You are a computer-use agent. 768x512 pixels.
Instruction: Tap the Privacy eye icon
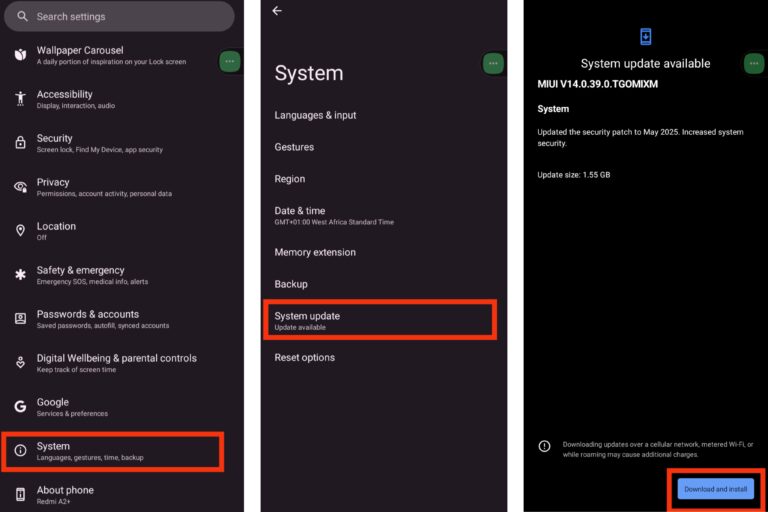click(20, 187)
